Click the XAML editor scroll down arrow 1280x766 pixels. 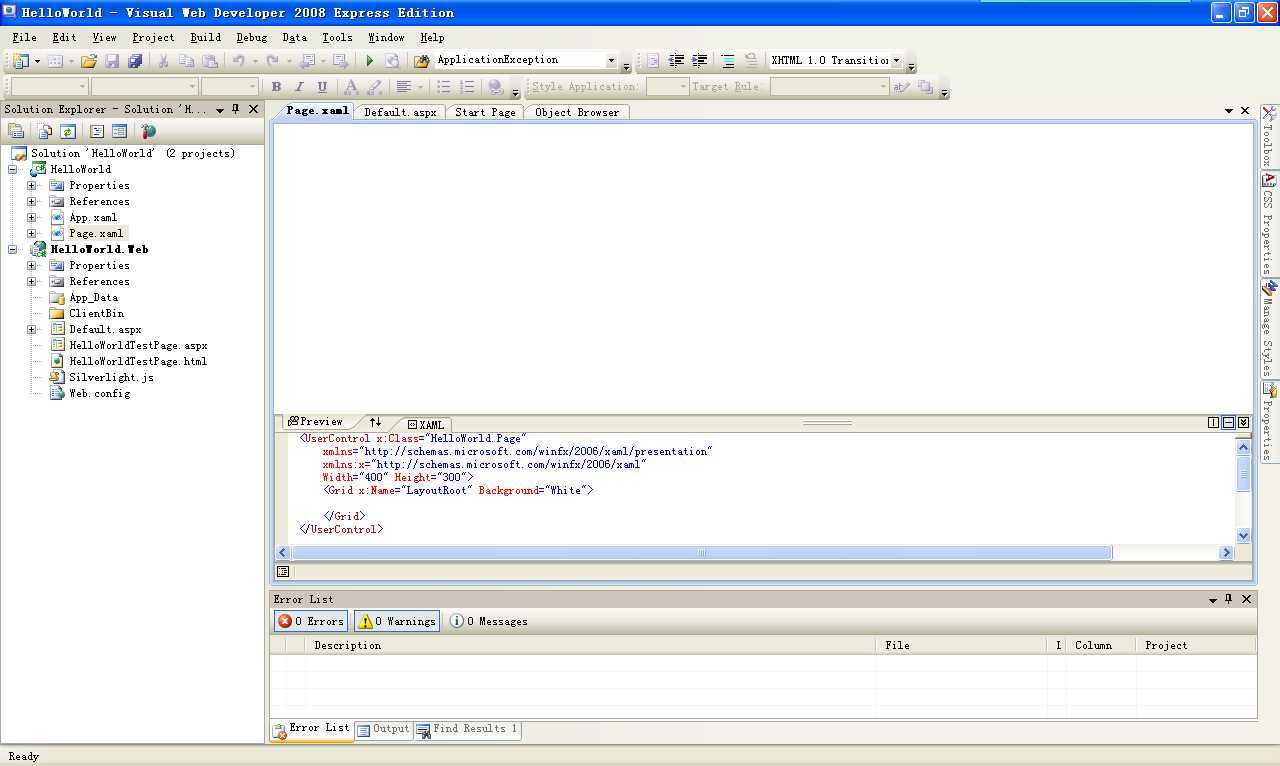click(1244, 536)
